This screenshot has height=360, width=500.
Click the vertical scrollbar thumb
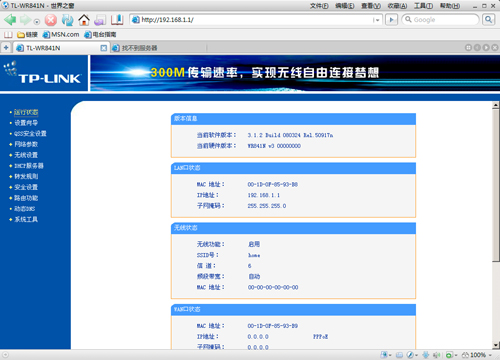tap(496, 185)
